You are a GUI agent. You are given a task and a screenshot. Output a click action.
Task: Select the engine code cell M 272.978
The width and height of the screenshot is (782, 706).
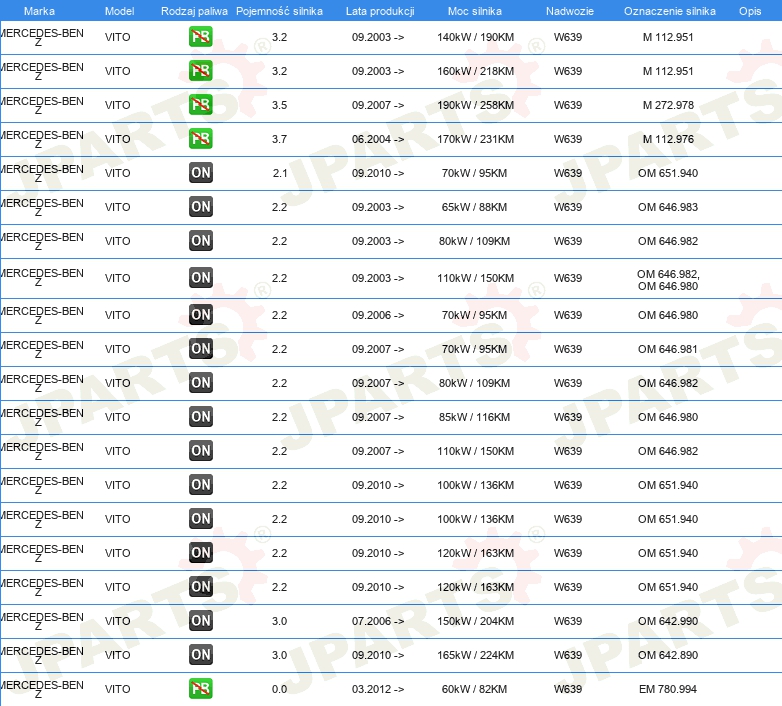(x=668, y=105)
